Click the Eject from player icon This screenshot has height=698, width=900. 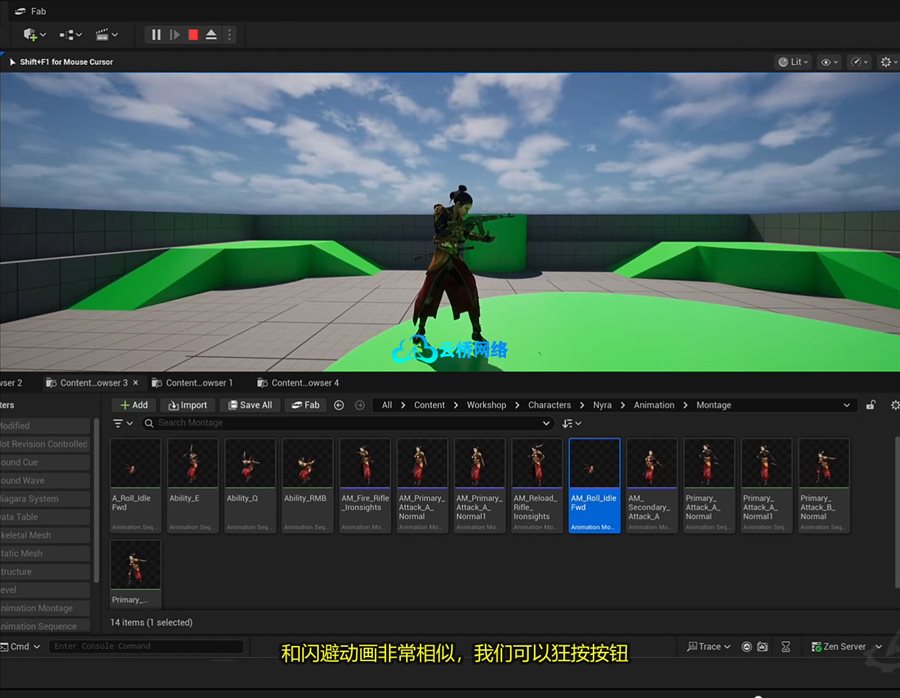tap(211, 35)
